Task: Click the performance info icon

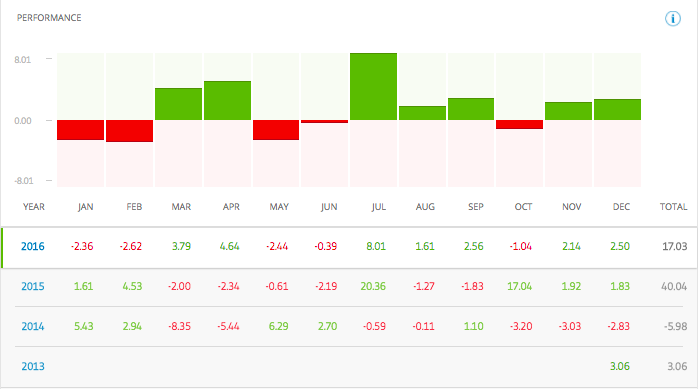Action: click(x=673, y=19)
